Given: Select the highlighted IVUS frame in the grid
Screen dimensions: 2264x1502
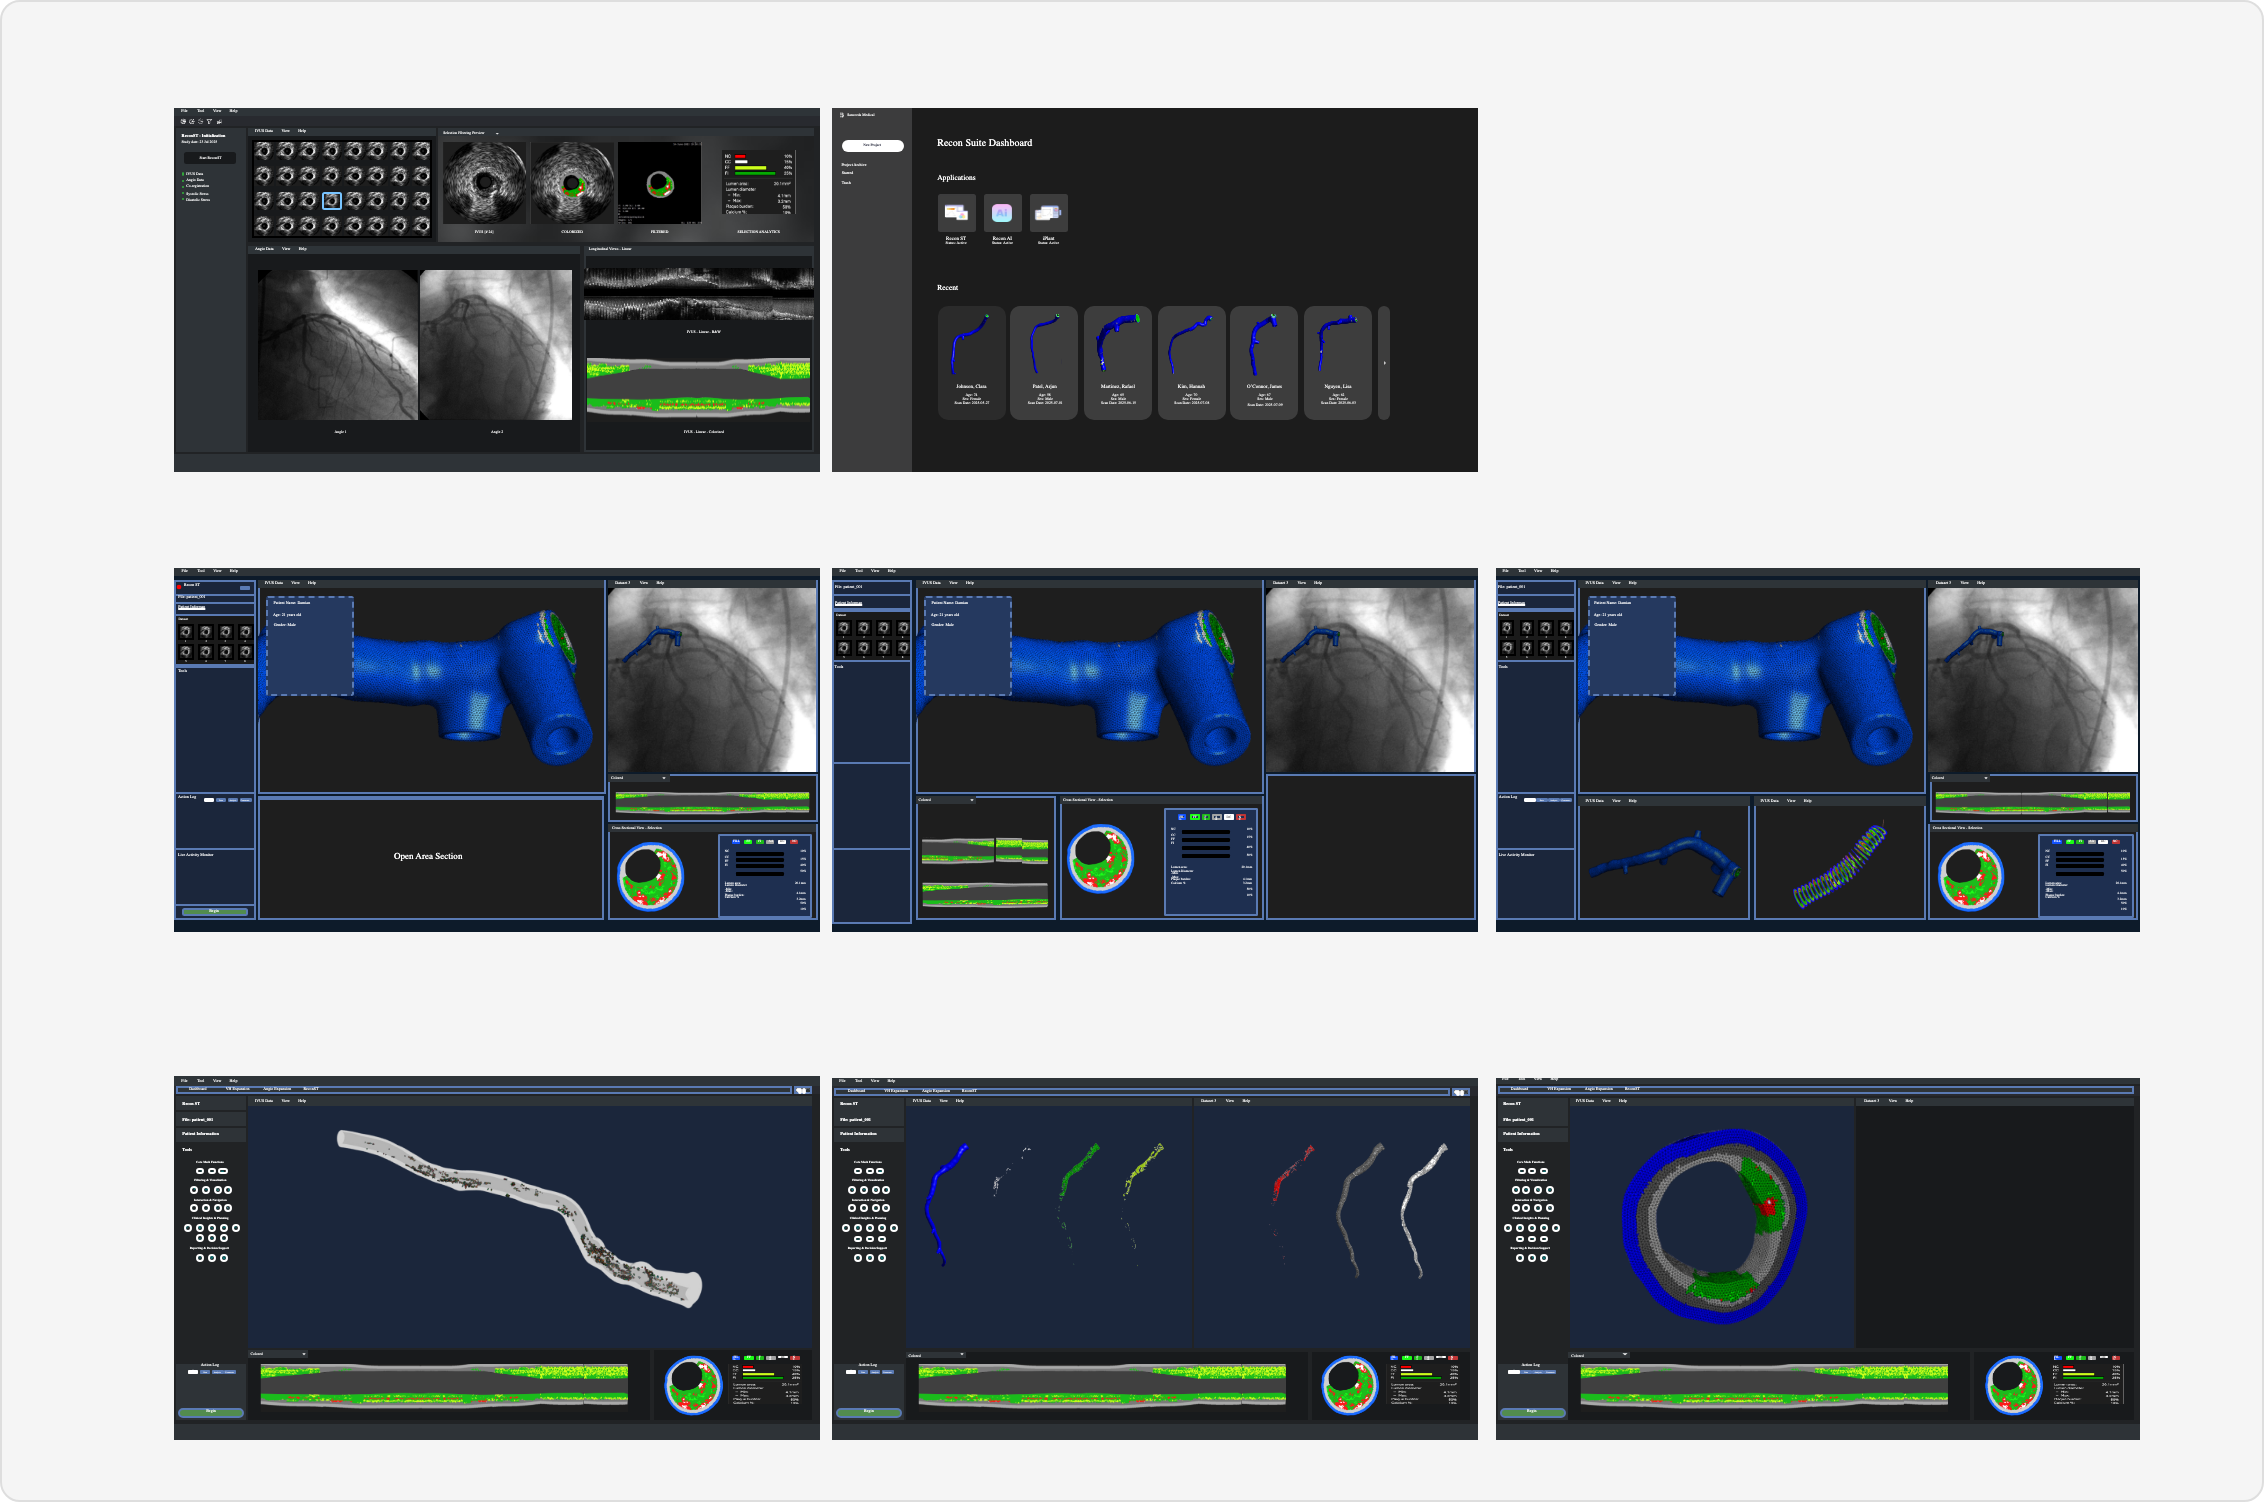Looking at the screenshot, I should point(332,201).
